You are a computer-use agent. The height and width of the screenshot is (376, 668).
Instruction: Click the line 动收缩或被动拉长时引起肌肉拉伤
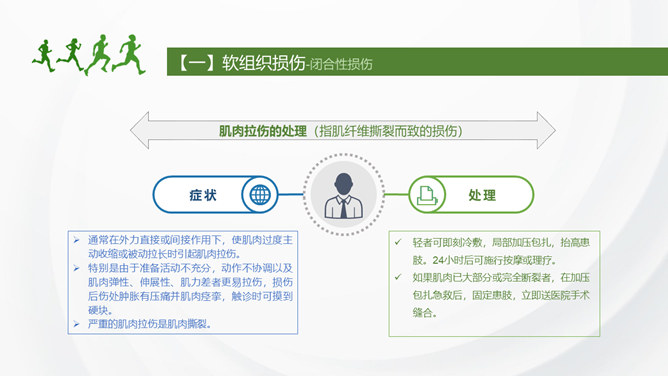164,254
